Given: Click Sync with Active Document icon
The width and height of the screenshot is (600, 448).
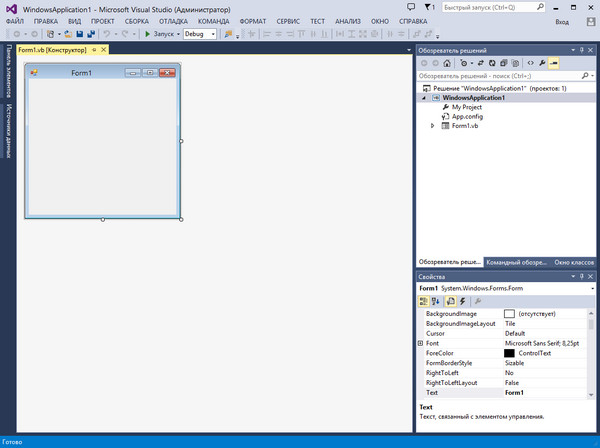Looking at the screenshot, I should [481, 63].
